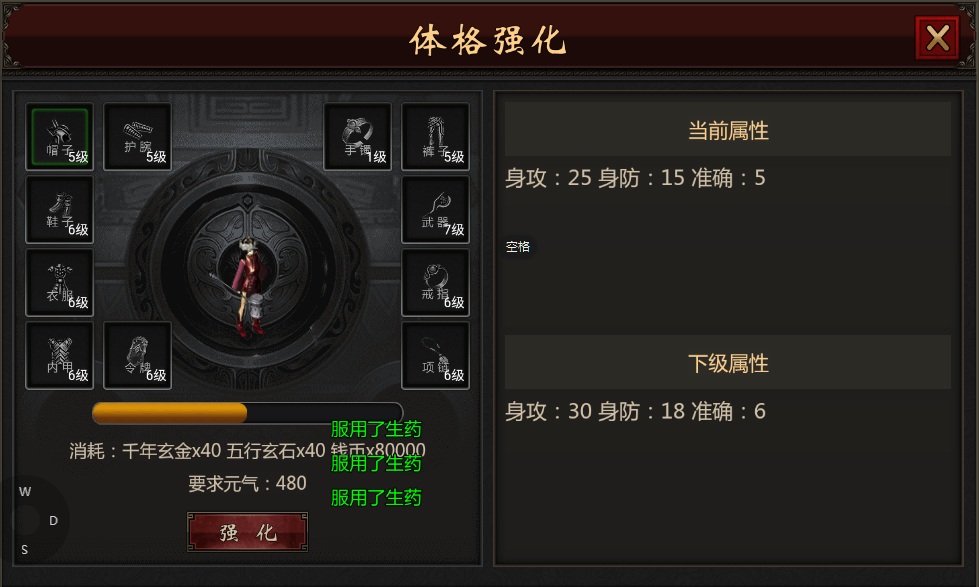Image resolution: width=979 pixels, height=587 pixels.
Task: Close the 体格强化 window
Action: (937, 38)
